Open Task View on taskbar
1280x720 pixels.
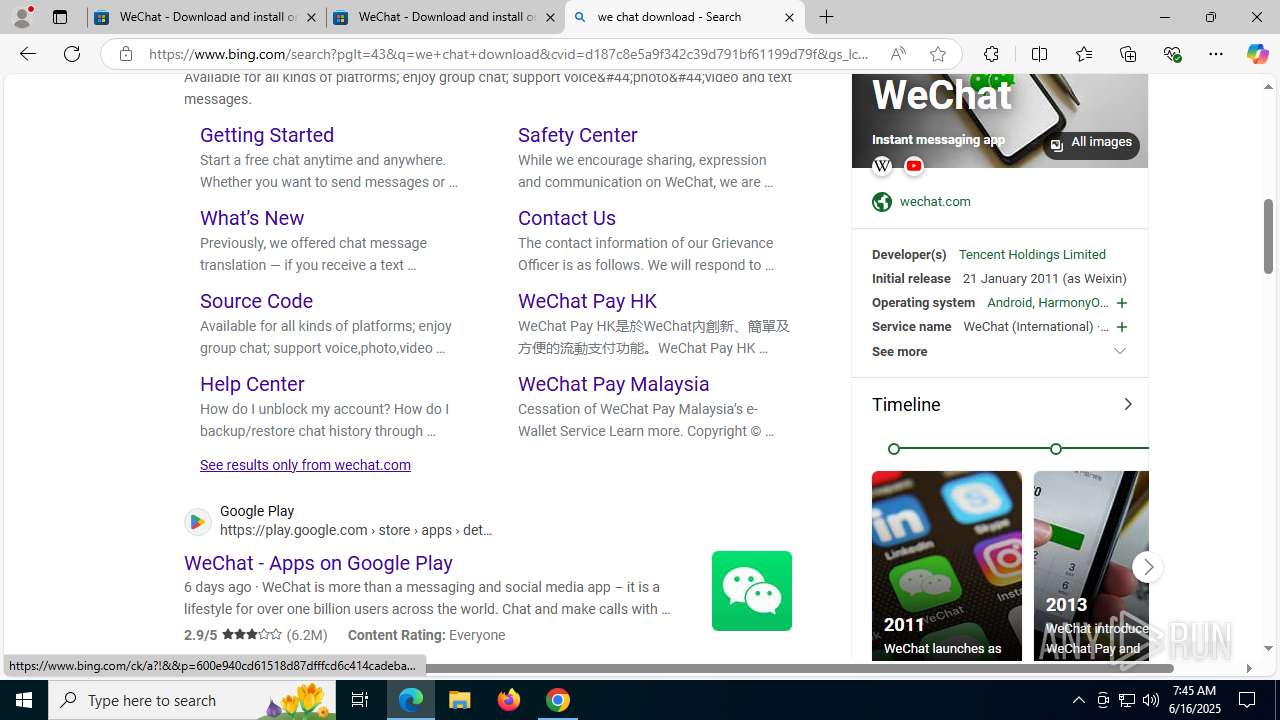pyautogui.click(x=359, y=700)
